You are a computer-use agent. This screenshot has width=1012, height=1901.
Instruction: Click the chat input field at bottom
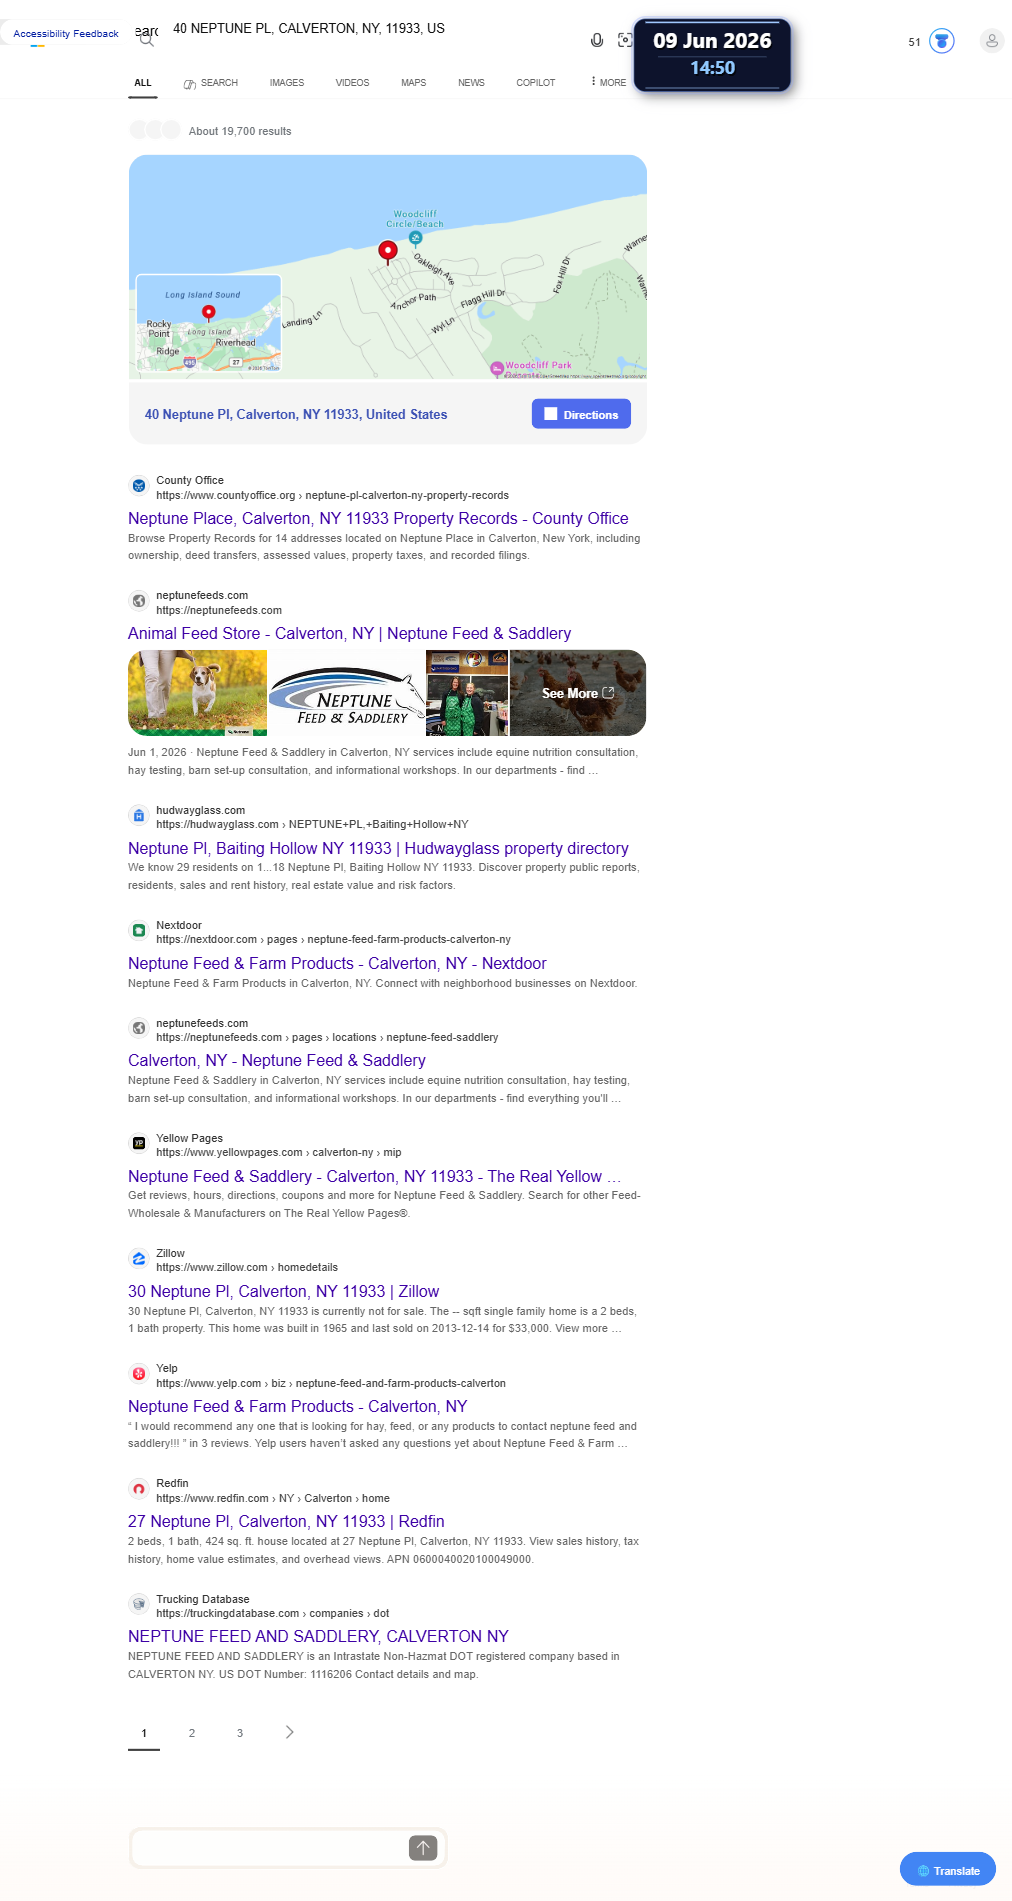coord(270,1848)
